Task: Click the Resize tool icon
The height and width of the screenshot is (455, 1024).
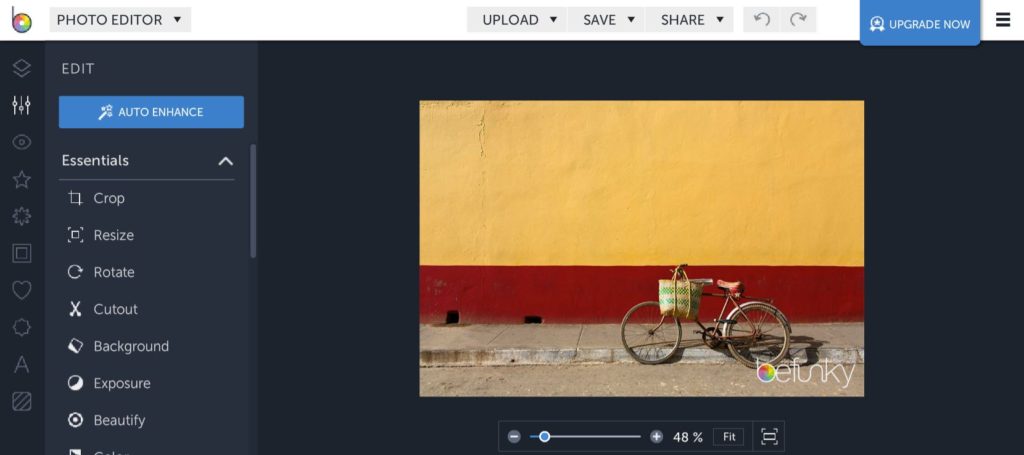Action: [76, 235]
